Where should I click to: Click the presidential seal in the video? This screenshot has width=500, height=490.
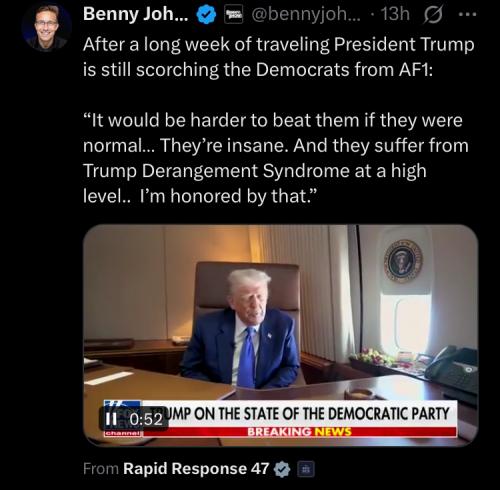tap(403, 260)
